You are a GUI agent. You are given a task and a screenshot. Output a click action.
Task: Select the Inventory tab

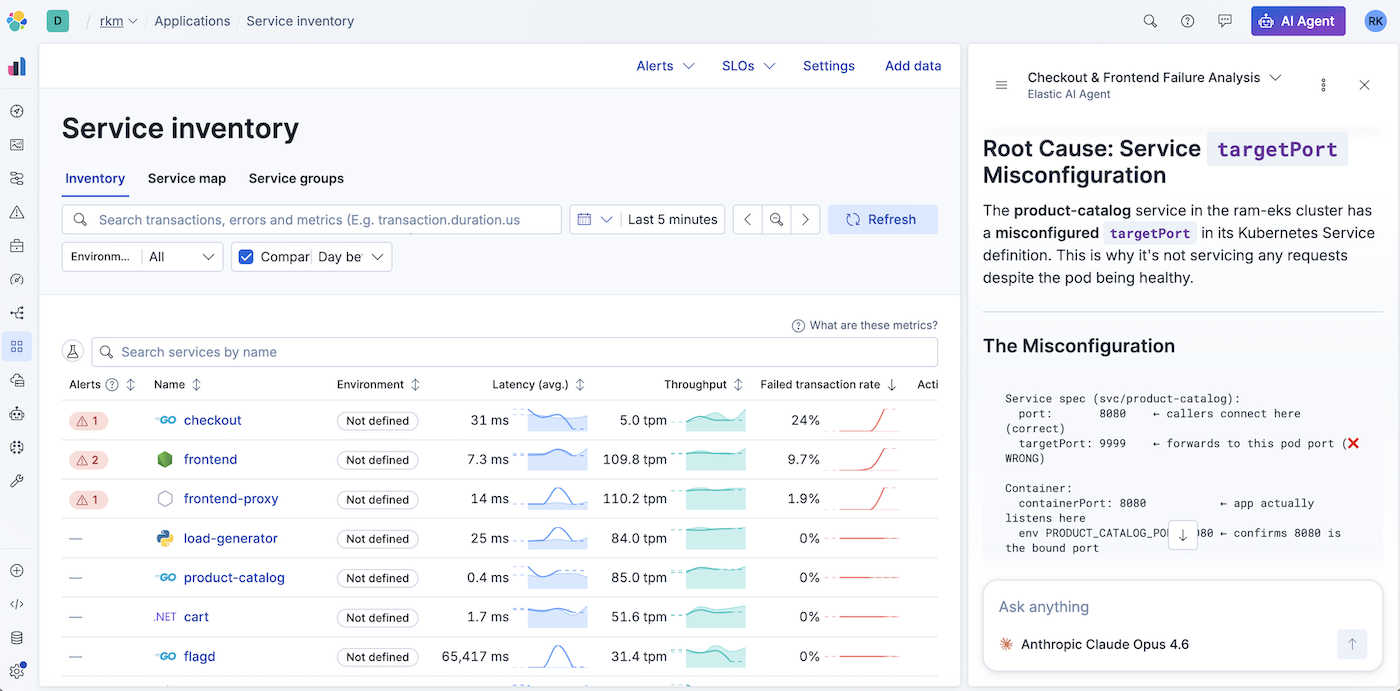pos(95,178)
